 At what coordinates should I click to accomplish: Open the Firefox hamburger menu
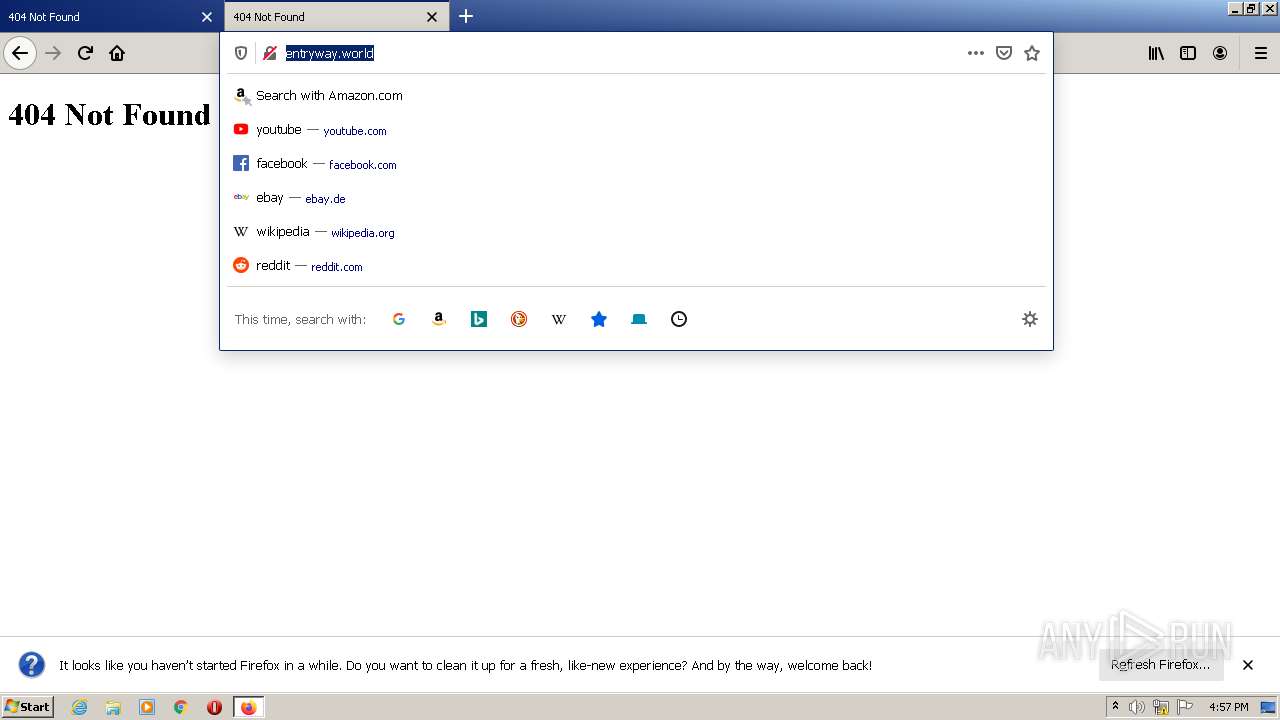coord(1261,53)
